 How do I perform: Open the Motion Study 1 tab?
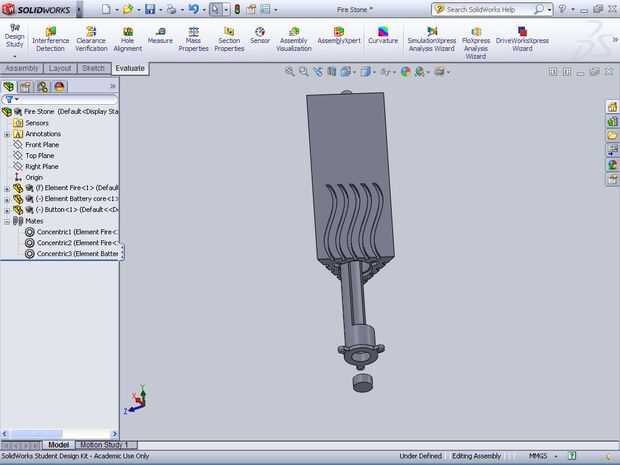coord(104,445)
